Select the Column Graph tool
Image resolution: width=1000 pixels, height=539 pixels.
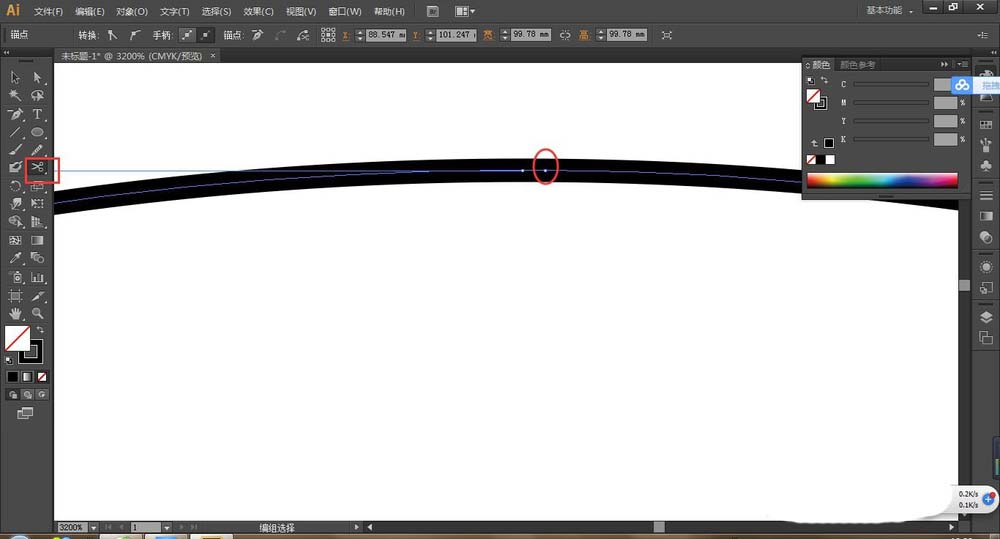click(x=38, y=277)
